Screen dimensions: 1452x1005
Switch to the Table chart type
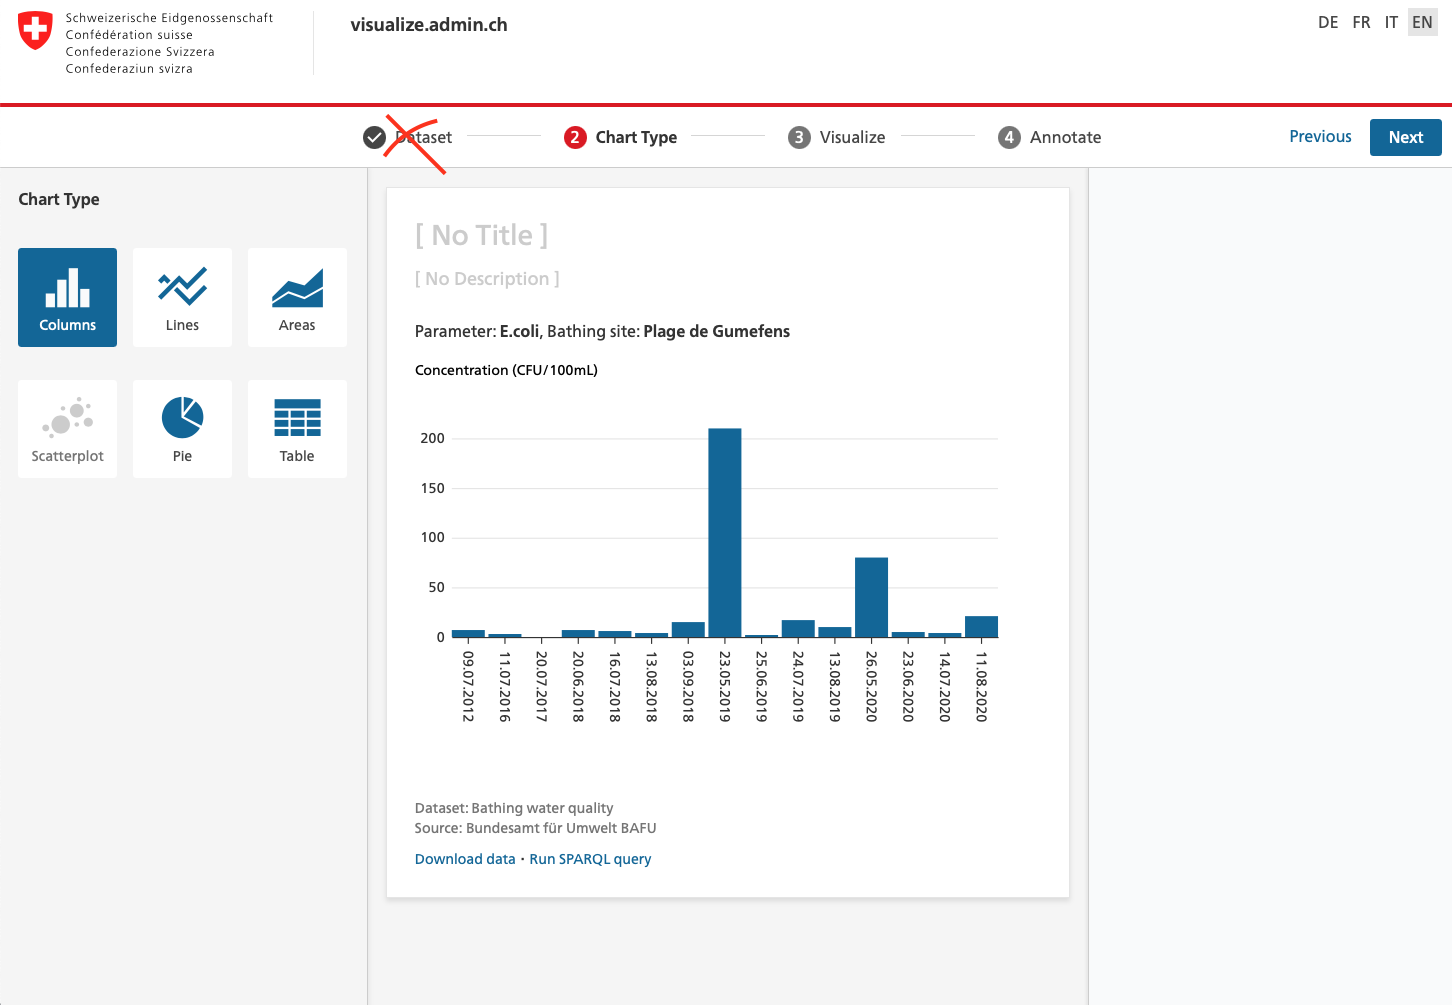(297, 428)
